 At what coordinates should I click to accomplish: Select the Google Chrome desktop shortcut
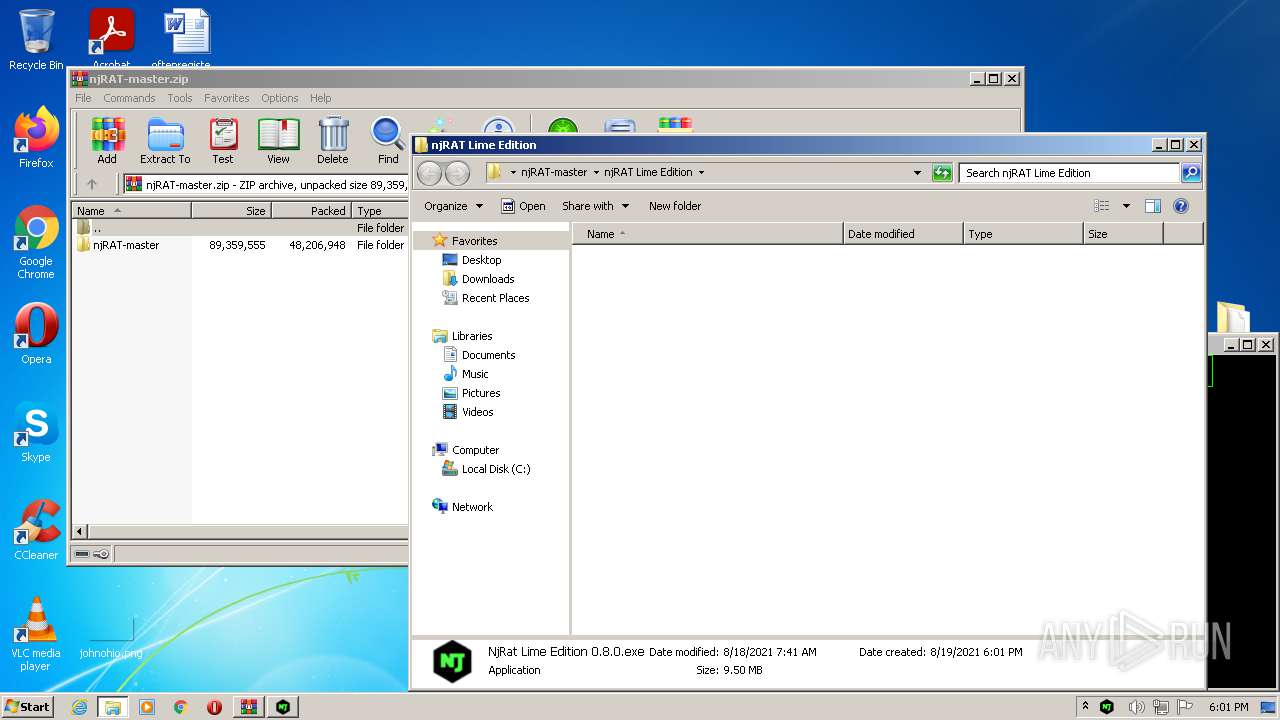[36, 243]
